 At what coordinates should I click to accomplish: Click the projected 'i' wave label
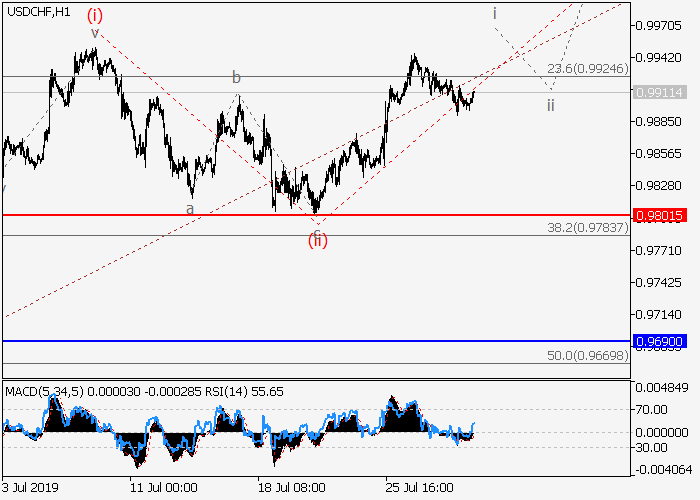click(x=494, y=13)
